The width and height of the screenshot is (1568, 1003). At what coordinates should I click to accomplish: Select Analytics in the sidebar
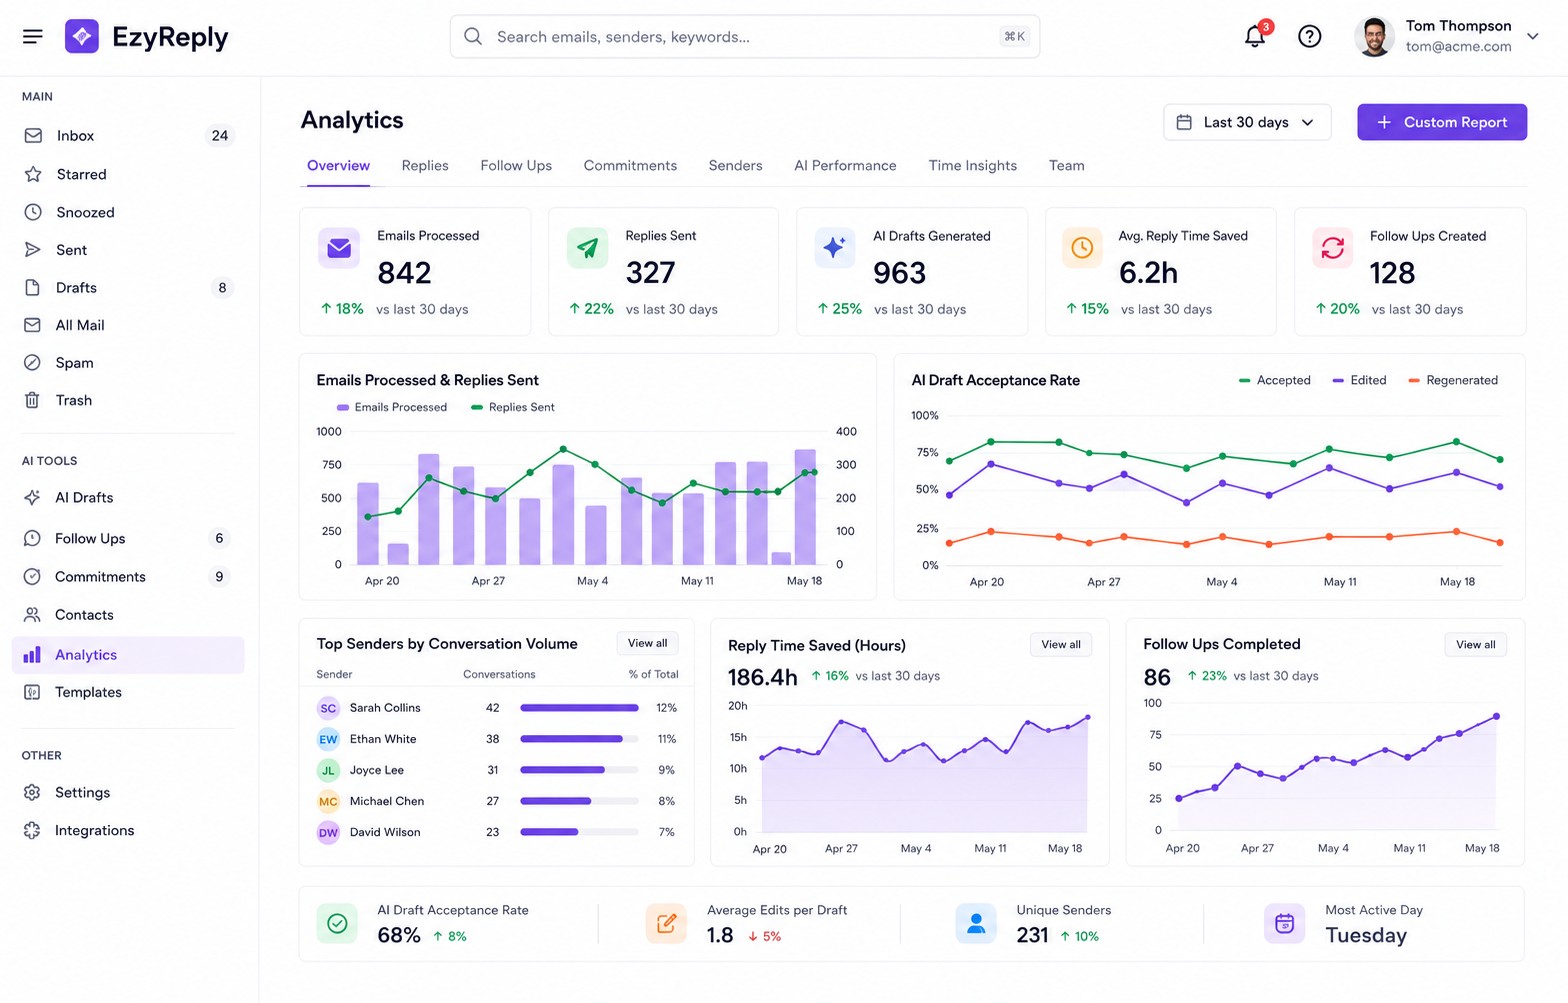(128, 655)
